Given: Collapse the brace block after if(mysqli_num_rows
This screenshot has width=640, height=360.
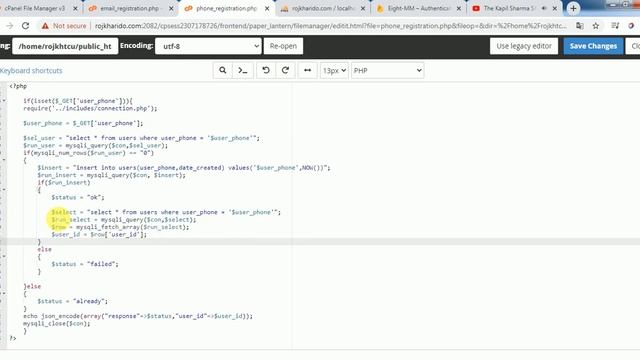Looking at the screenshot, I should point(4,160).
